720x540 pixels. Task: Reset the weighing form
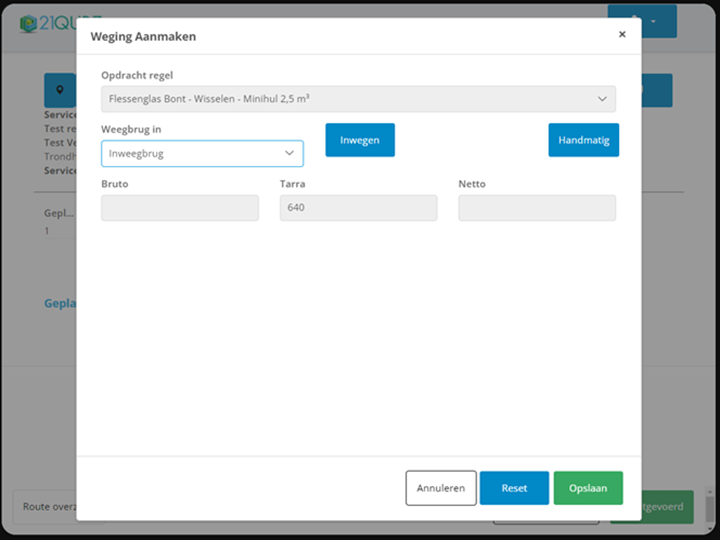click(514, 488)
